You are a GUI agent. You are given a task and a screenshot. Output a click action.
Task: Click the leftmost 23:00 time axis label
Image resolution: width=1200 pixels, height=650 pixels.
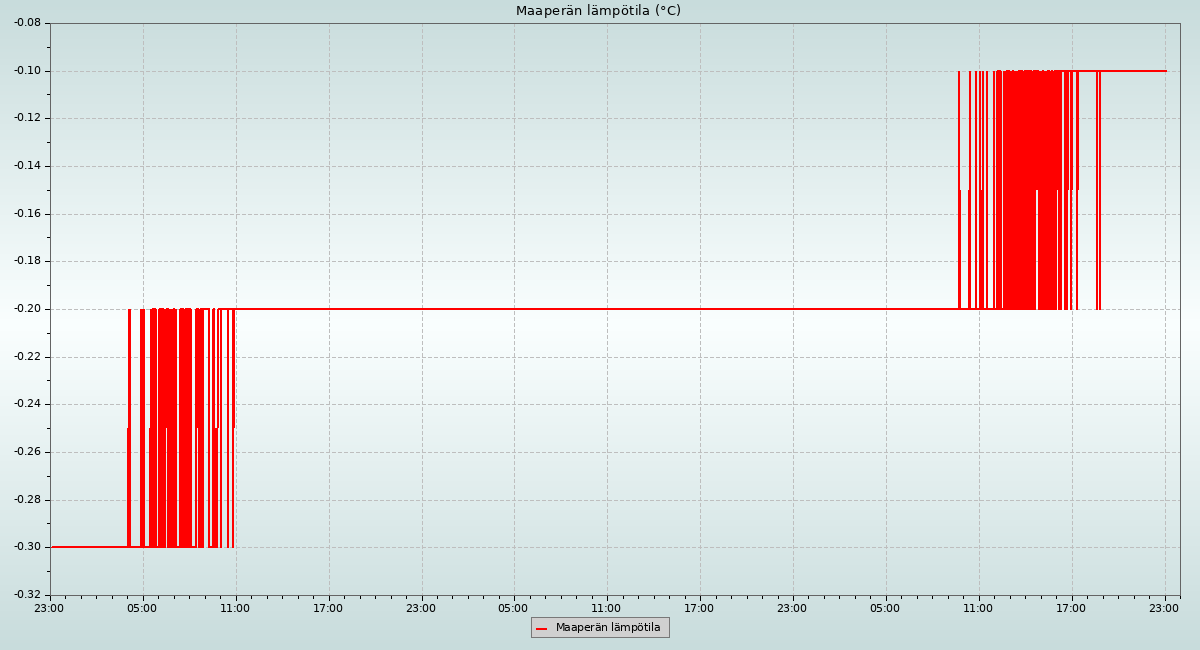49,608
